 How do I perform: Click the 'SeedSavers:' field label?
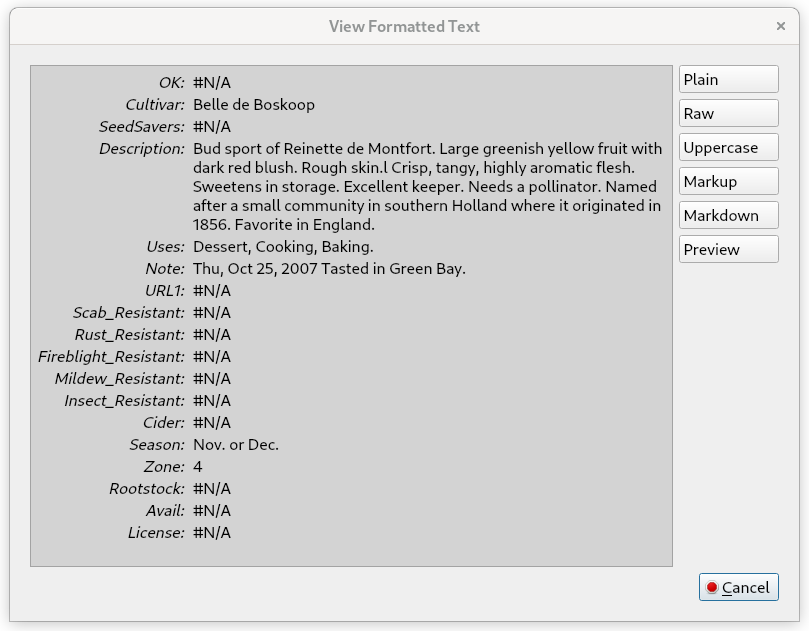coord(142,127)
